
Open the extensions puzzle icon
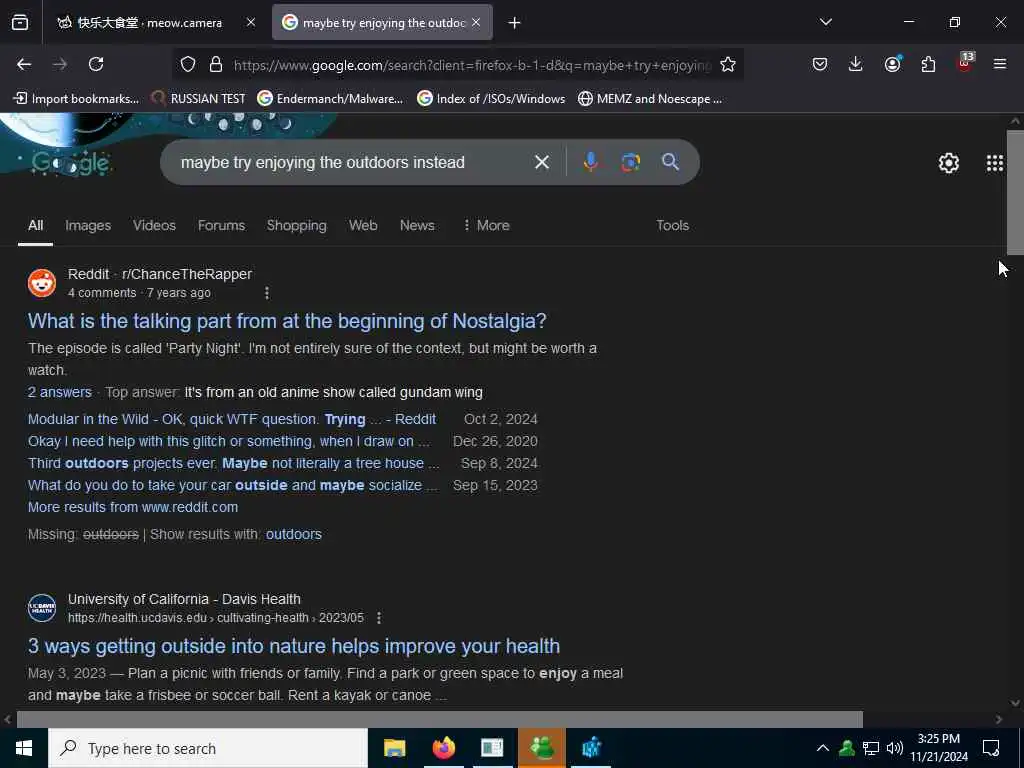tap(928, 64)
